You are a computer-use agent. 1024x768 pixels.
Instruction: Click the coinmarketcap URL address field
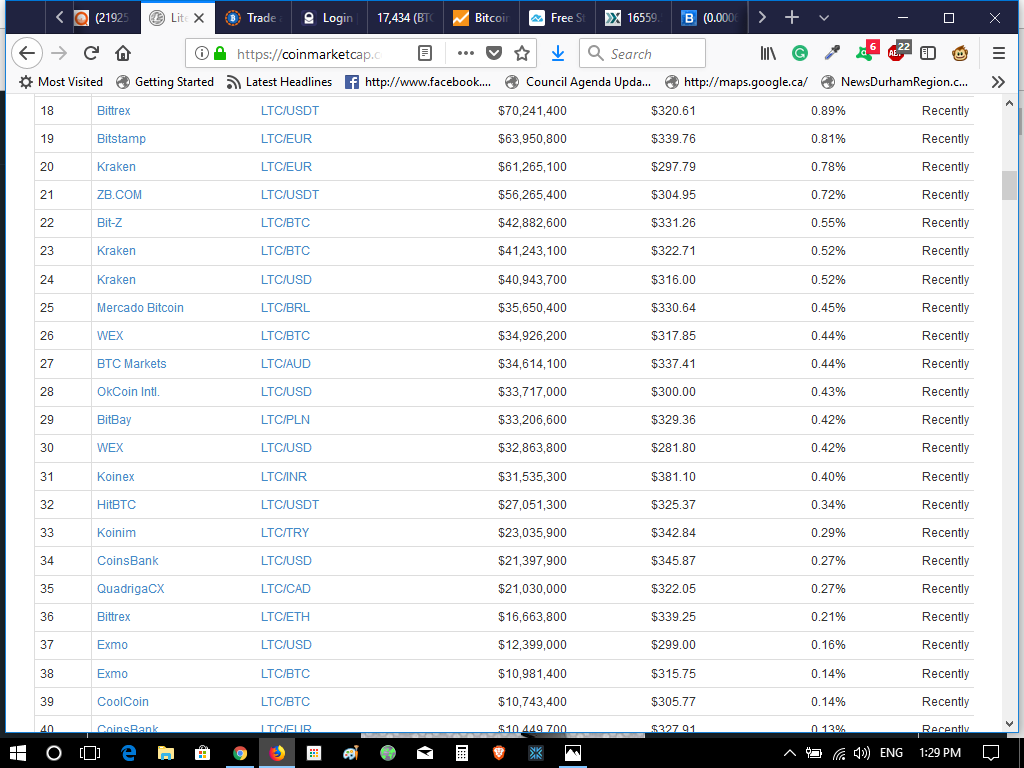click(x=308, y=54)
